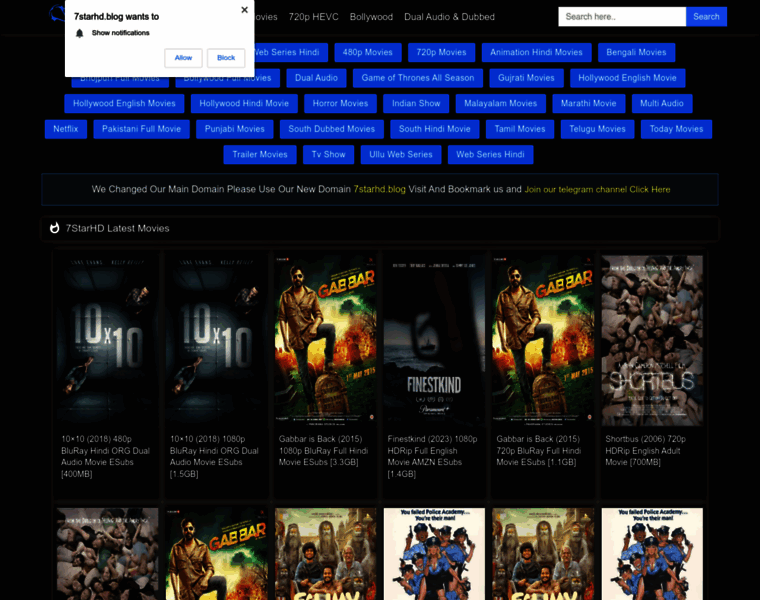
Task: Open Animation Hindi Movies category
Action: coord(537,52)
